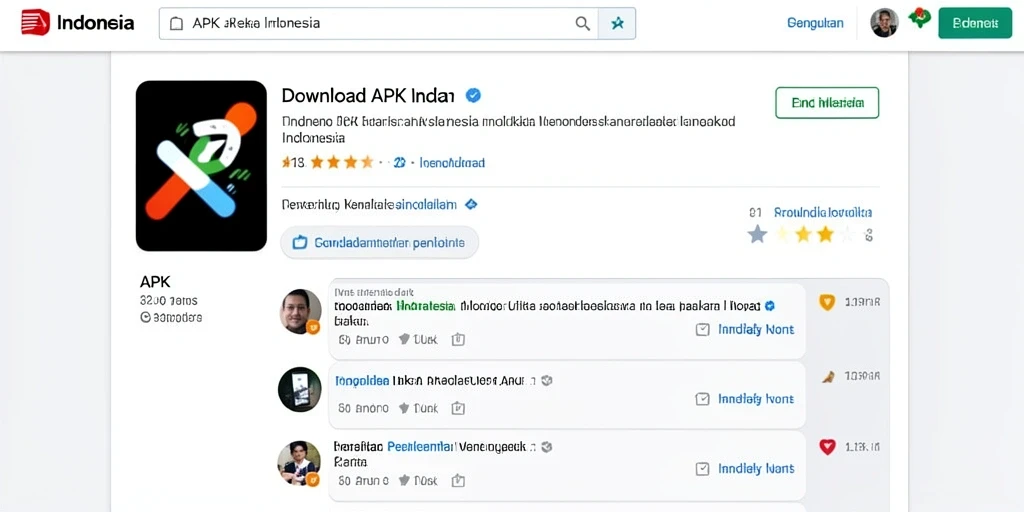This screenshot has width=1024, height=512.
Task: Focus the APK Reka Indonesia search field
Action: click(x=379, y=24)
